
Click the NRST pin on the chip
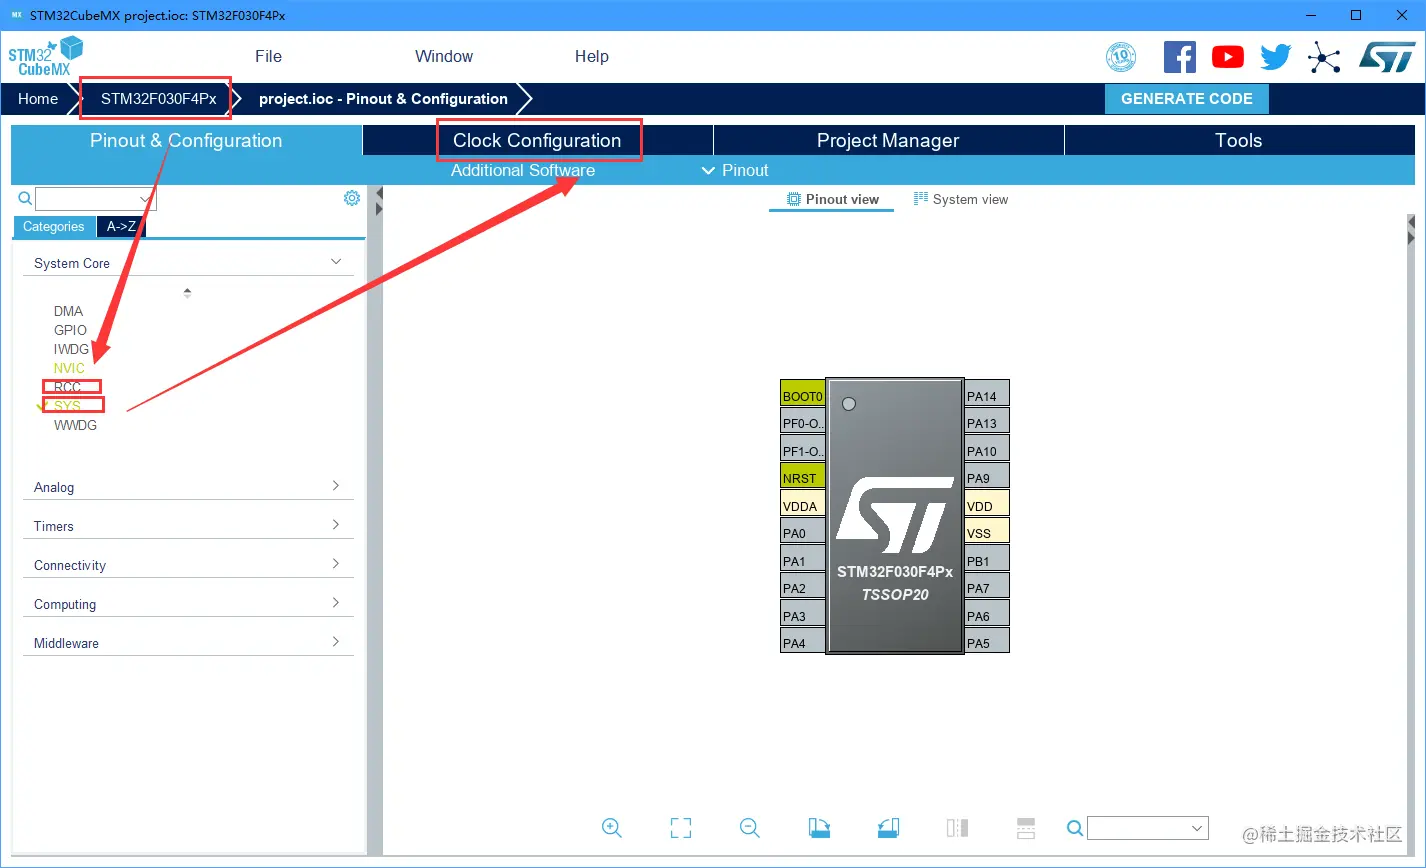pyautogui.click(x=803, y=475)
